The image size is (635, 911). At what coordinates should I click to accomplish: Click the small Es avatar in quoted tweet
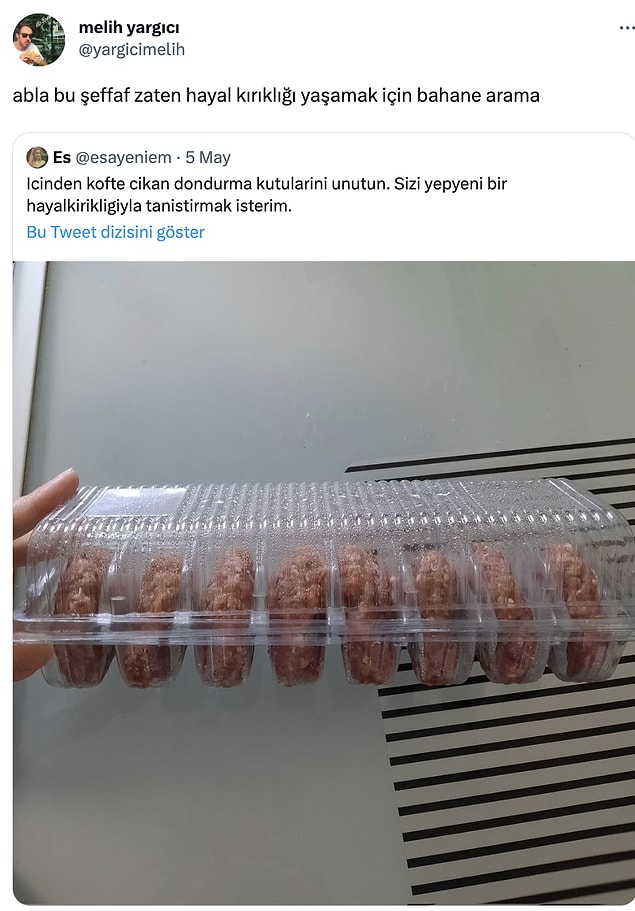37,157
